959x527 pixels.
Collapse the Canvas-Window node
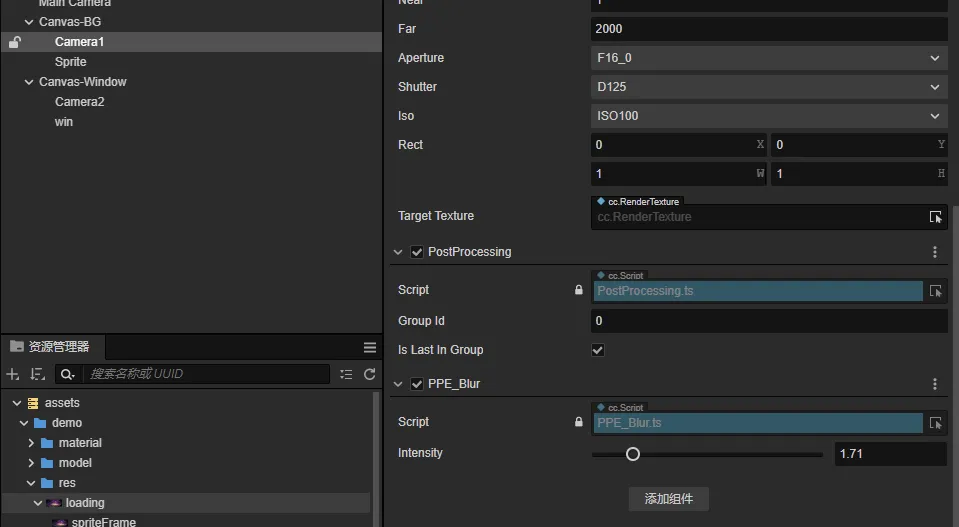pos(29,82)
